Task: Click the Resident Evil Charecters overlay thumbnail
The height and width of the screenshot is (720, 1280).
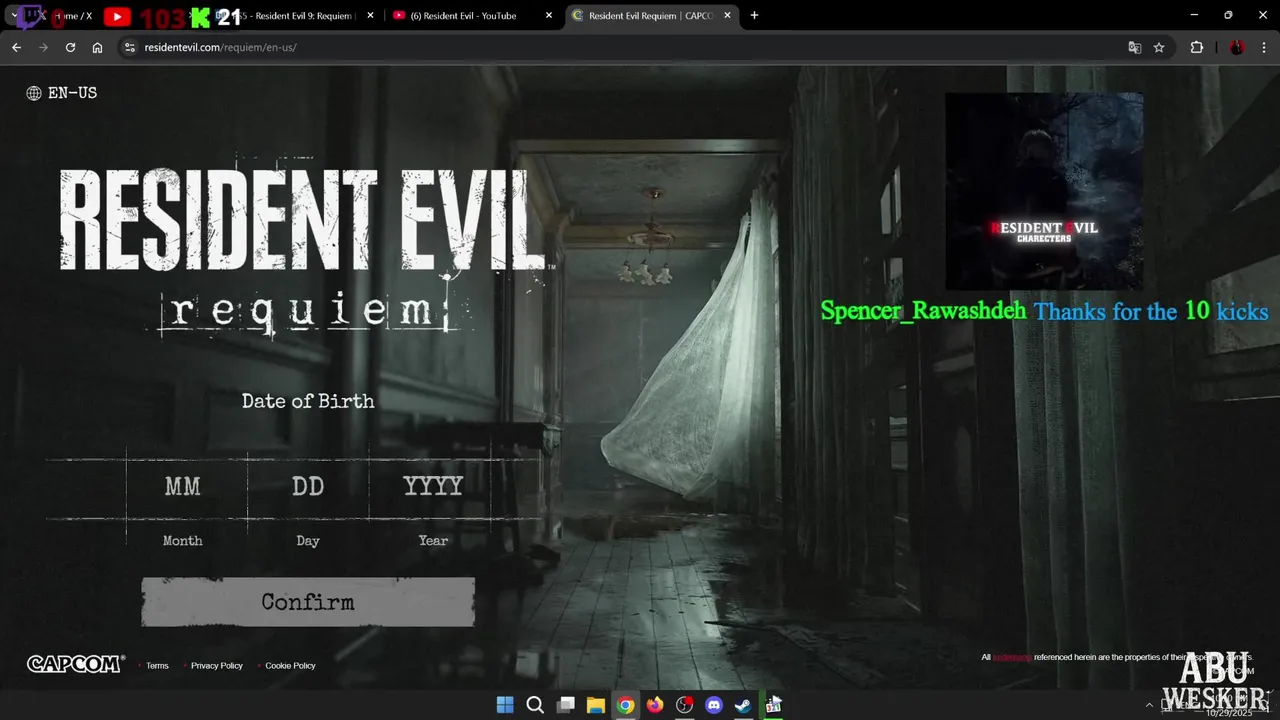Action: (1044, 191)
